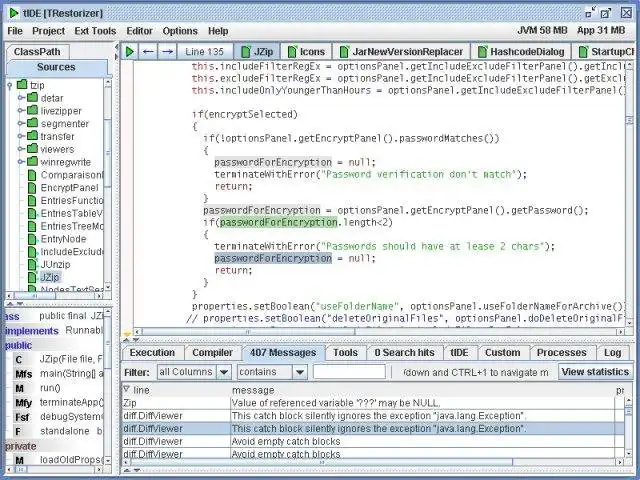
Task: Click the editor horizontal scrollbar thumb
Action: point(248,332)
